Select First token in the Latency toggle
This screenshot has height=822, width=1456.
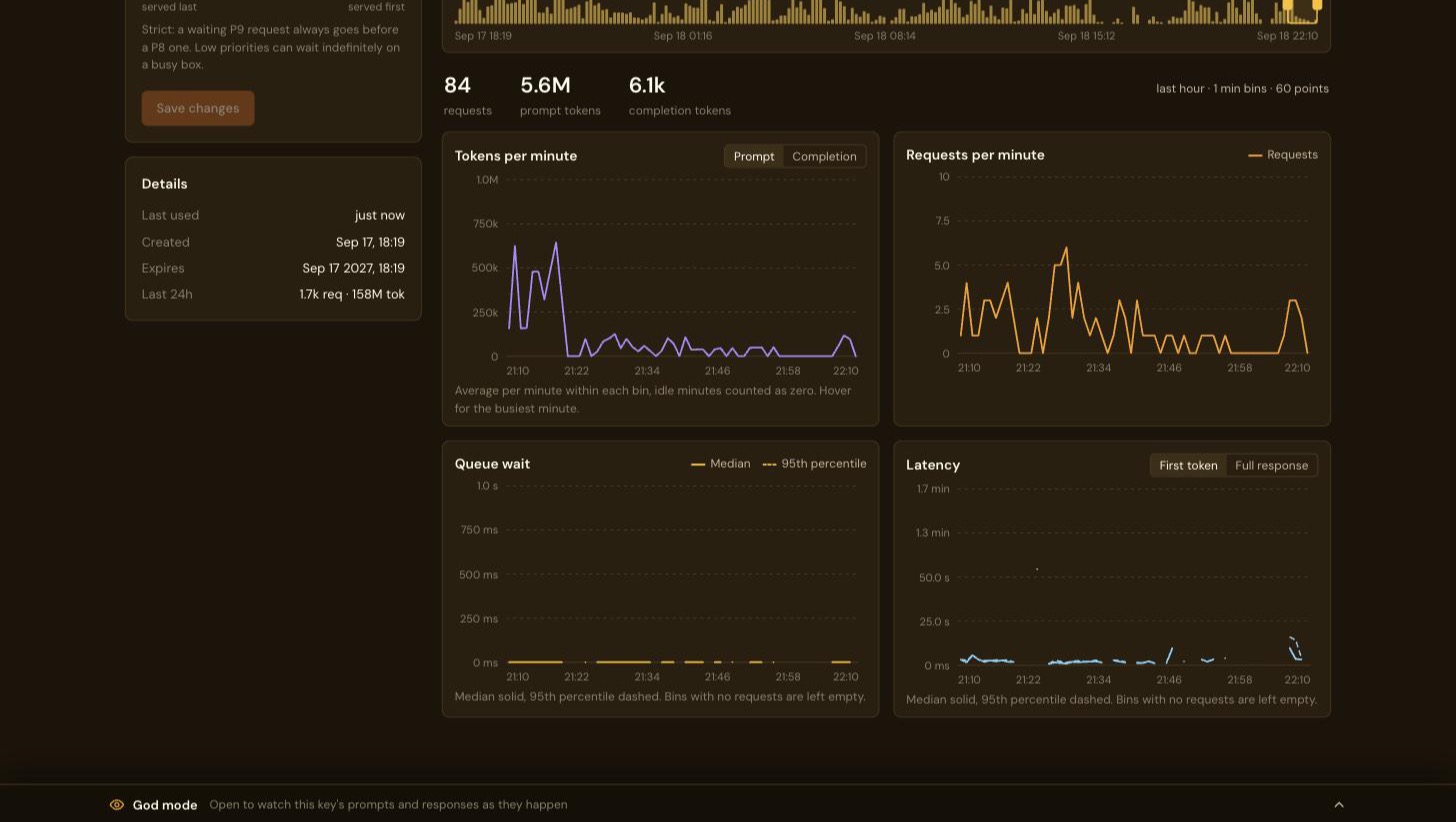tap(1188, 466)
